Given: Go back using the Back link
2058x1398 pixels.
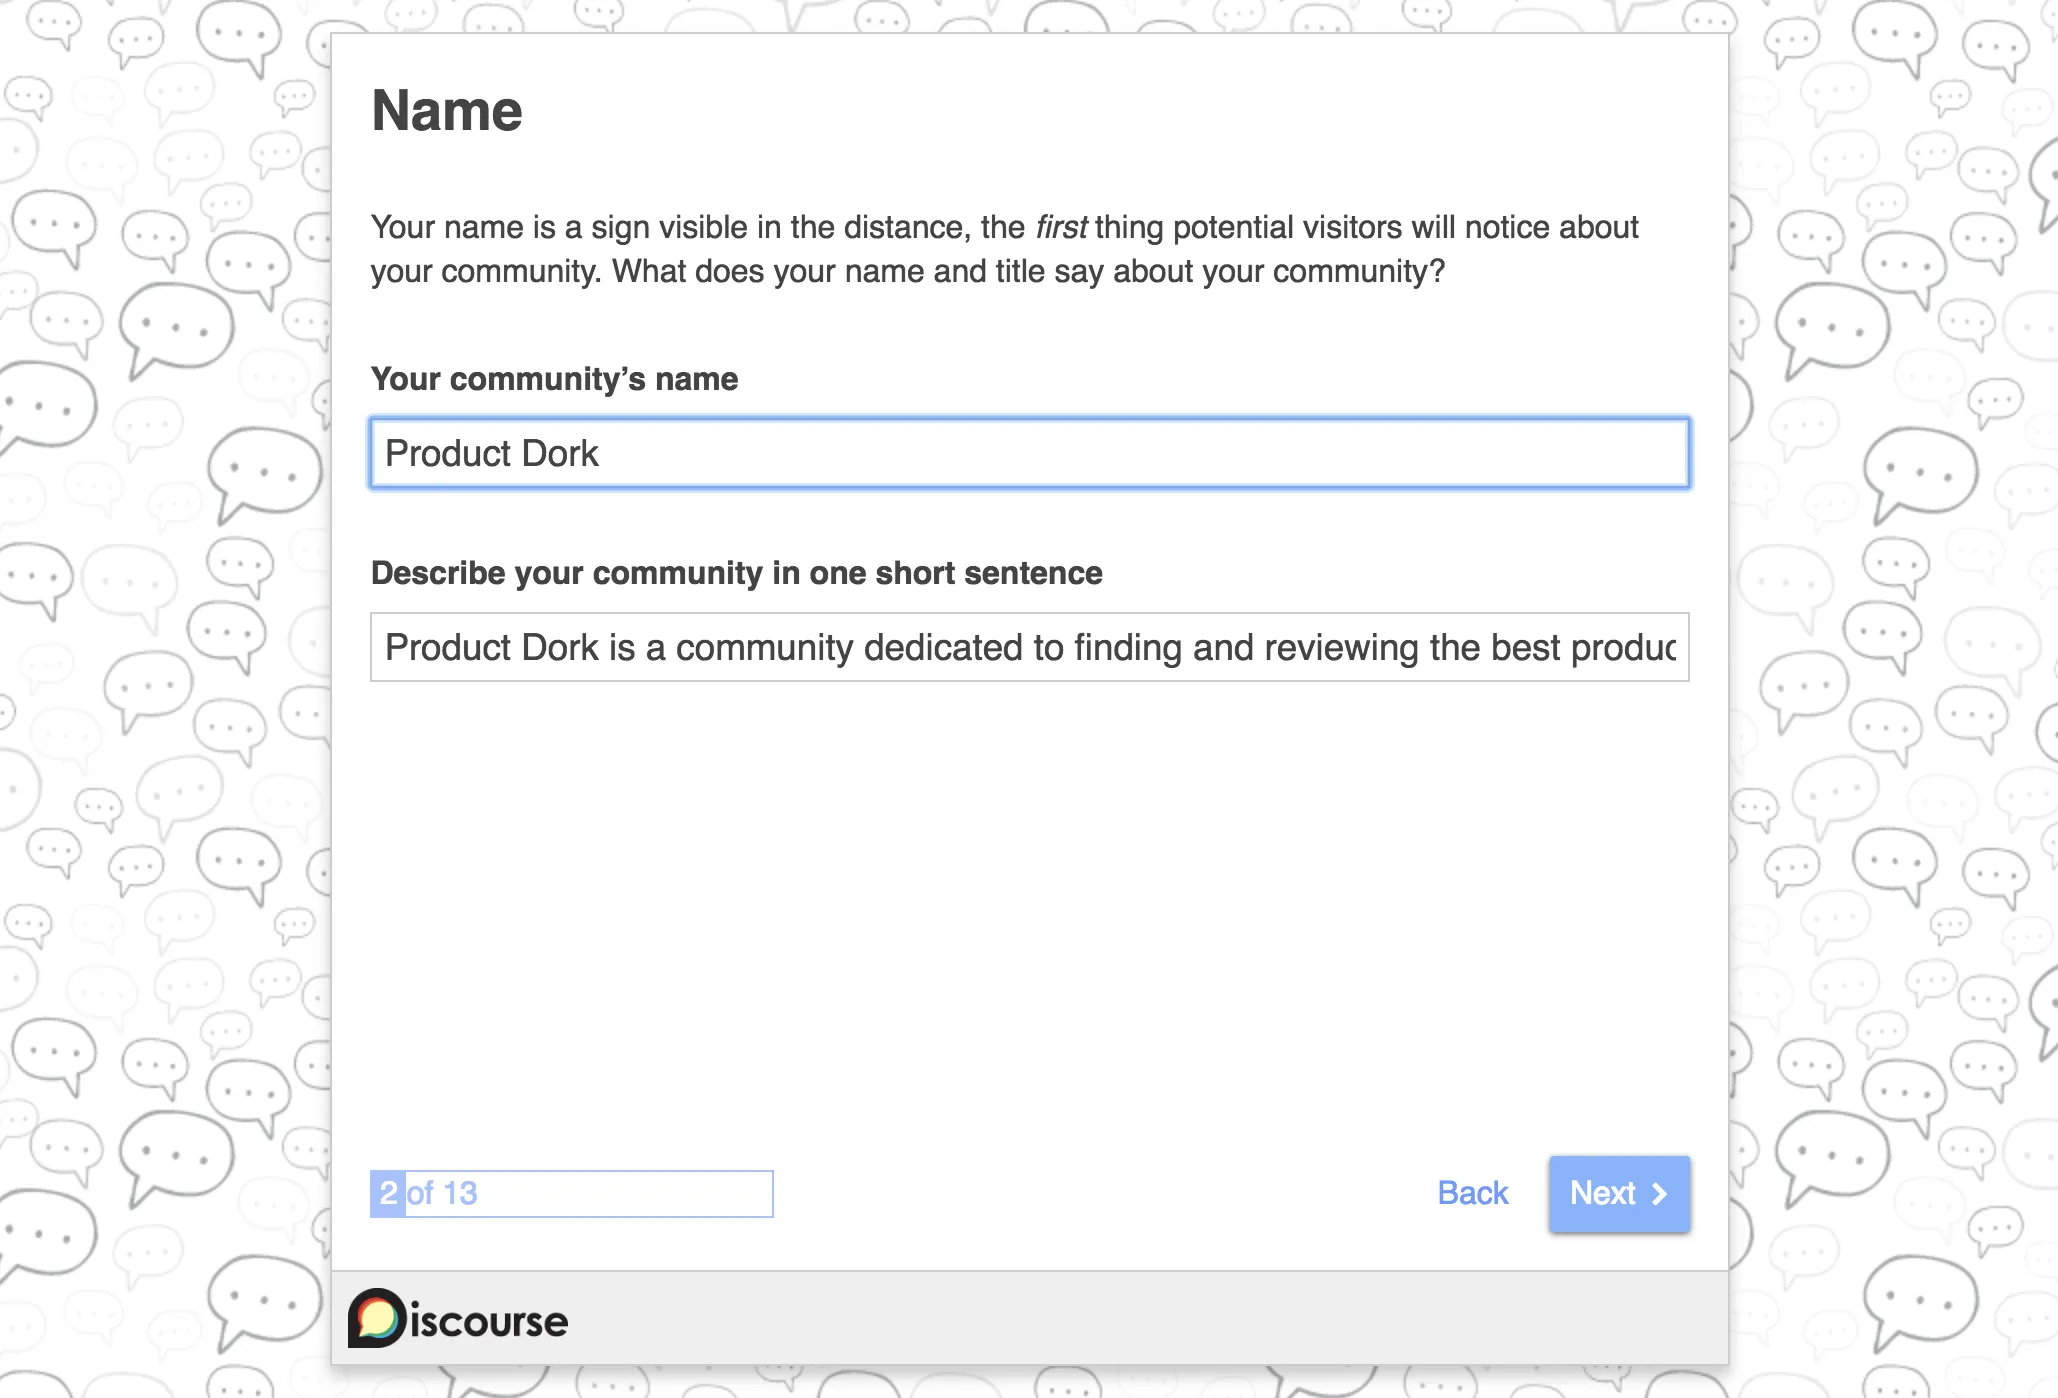Looking at the screenshot, I should point(1472,1193).
